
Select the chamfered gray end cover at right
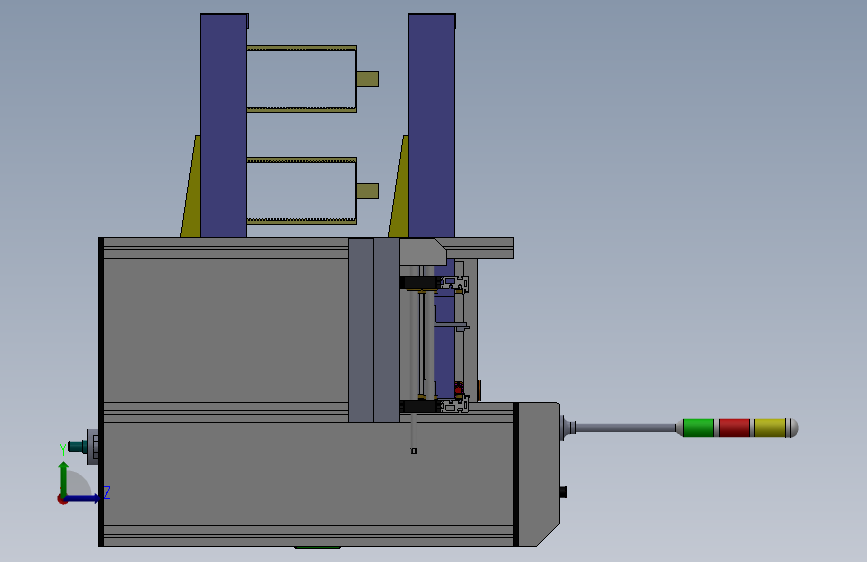[539, 474]
